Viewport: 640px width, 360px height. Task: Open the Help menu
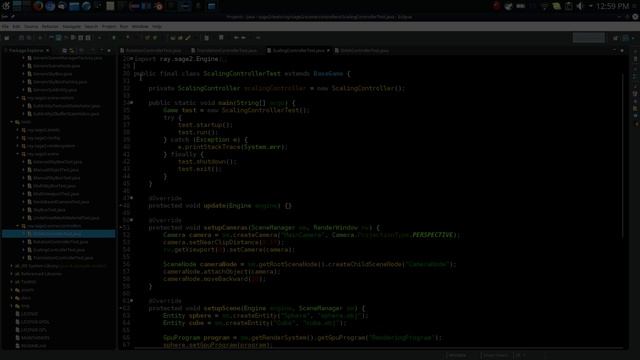coord(157,27)
